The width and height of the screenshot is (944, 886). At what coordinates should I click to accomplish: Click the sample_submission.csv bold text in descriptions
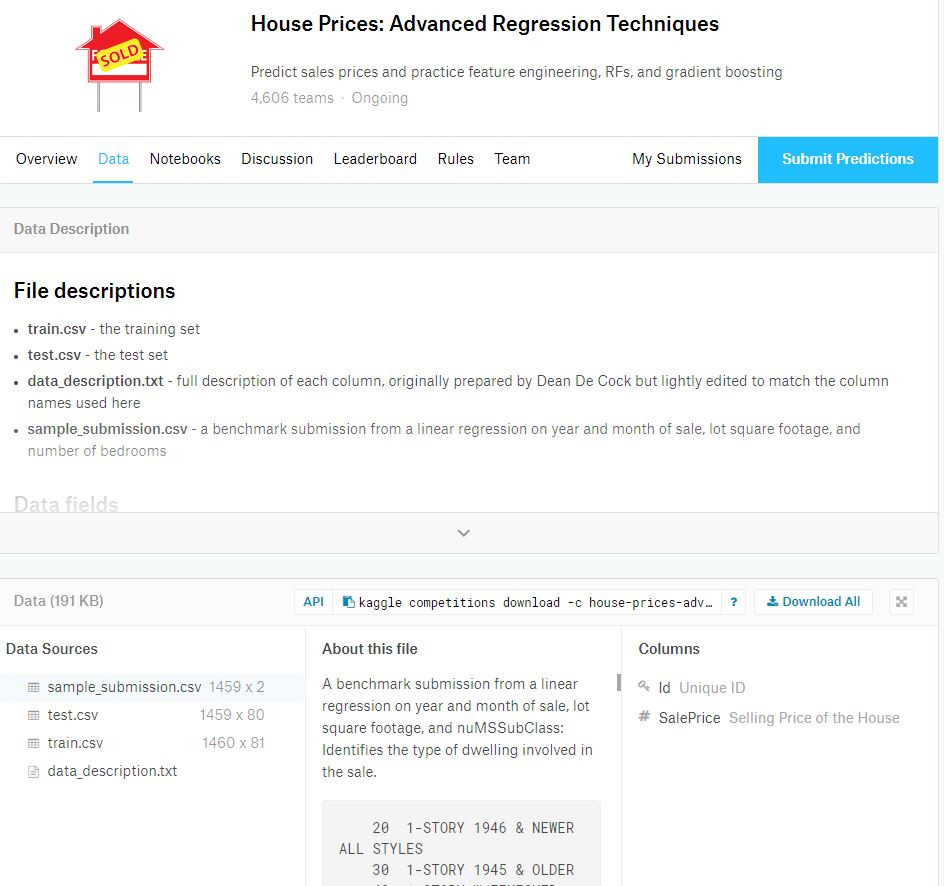click(x=107, y=429)
